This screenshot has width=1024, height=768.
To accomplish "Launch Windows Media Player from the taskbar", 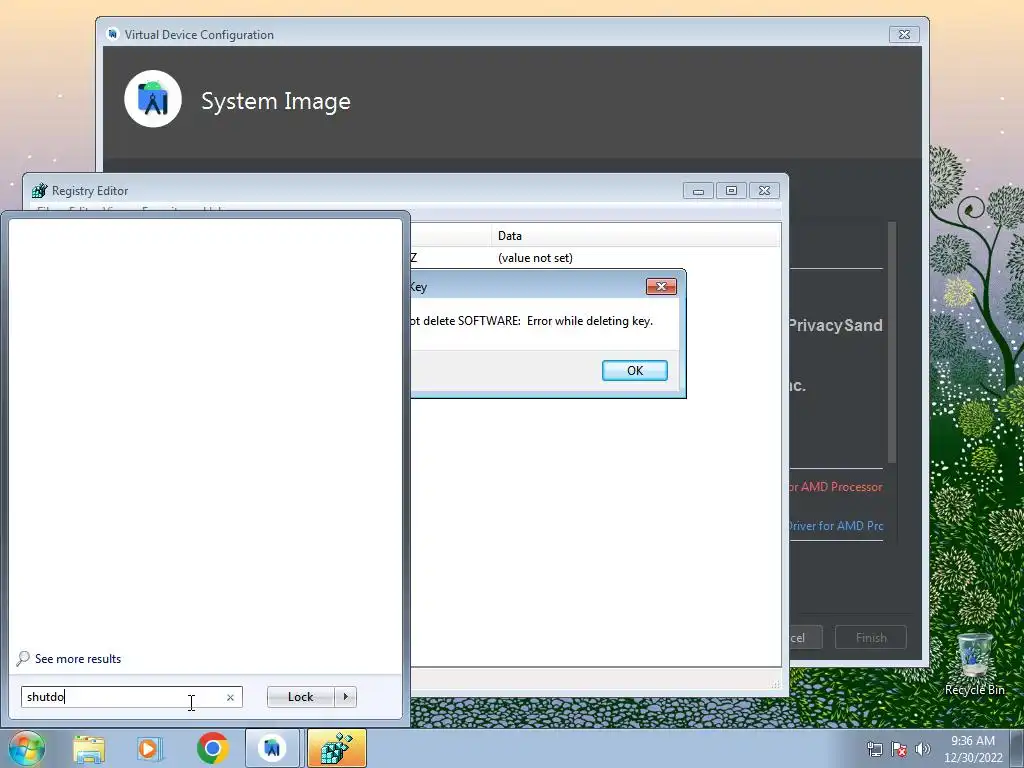I will 150,749.
